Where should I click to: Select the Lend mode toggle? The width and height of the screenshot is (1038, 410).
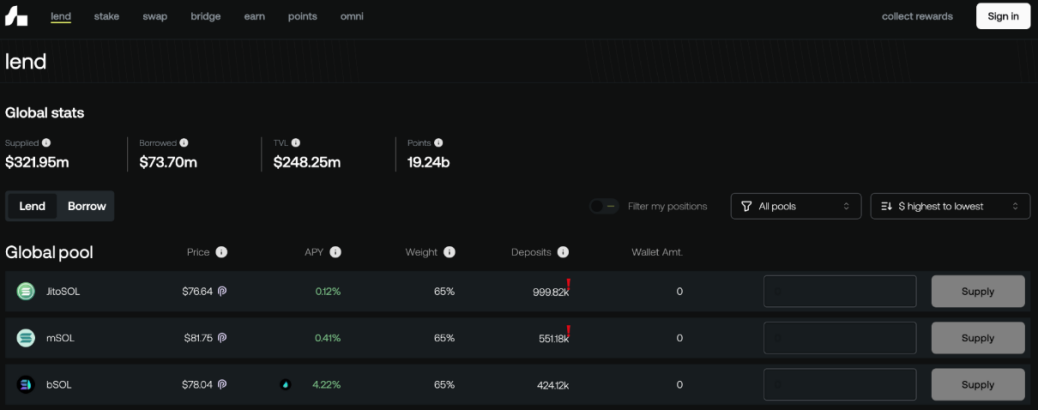click(x=32, y=206)
